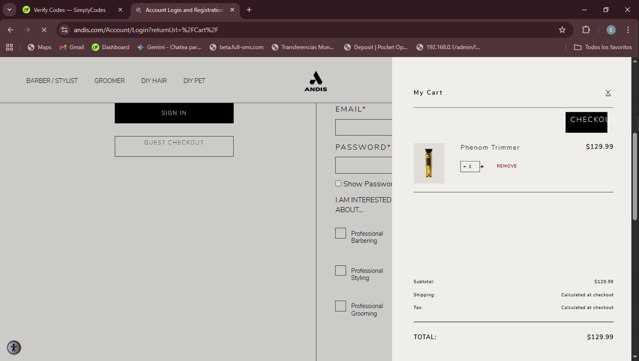This screenshot has width=639, height=361.
Task: Open the BARBER / STYLIST menu
Action: click(x=52, y=81)
